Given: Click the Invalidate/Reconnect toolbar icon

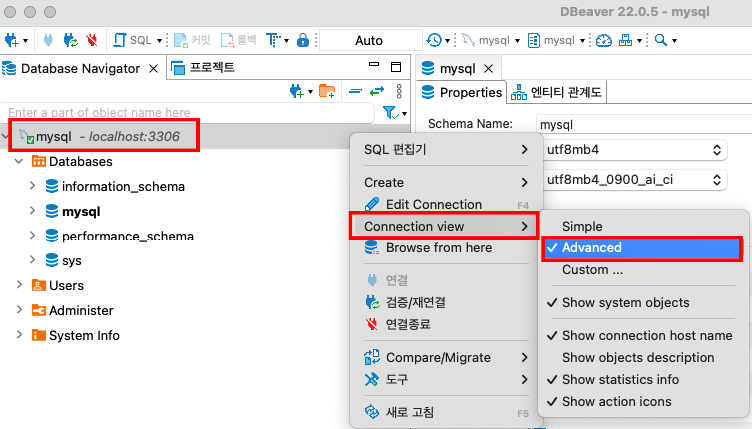Looking at the screenshot, I should tap(71, 40).
